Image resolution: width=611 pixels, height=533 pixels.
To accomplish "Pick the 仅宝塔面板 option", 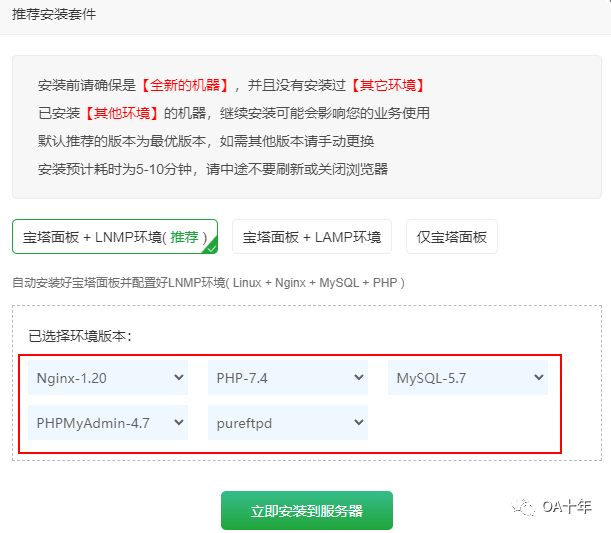I will (451, 237).
